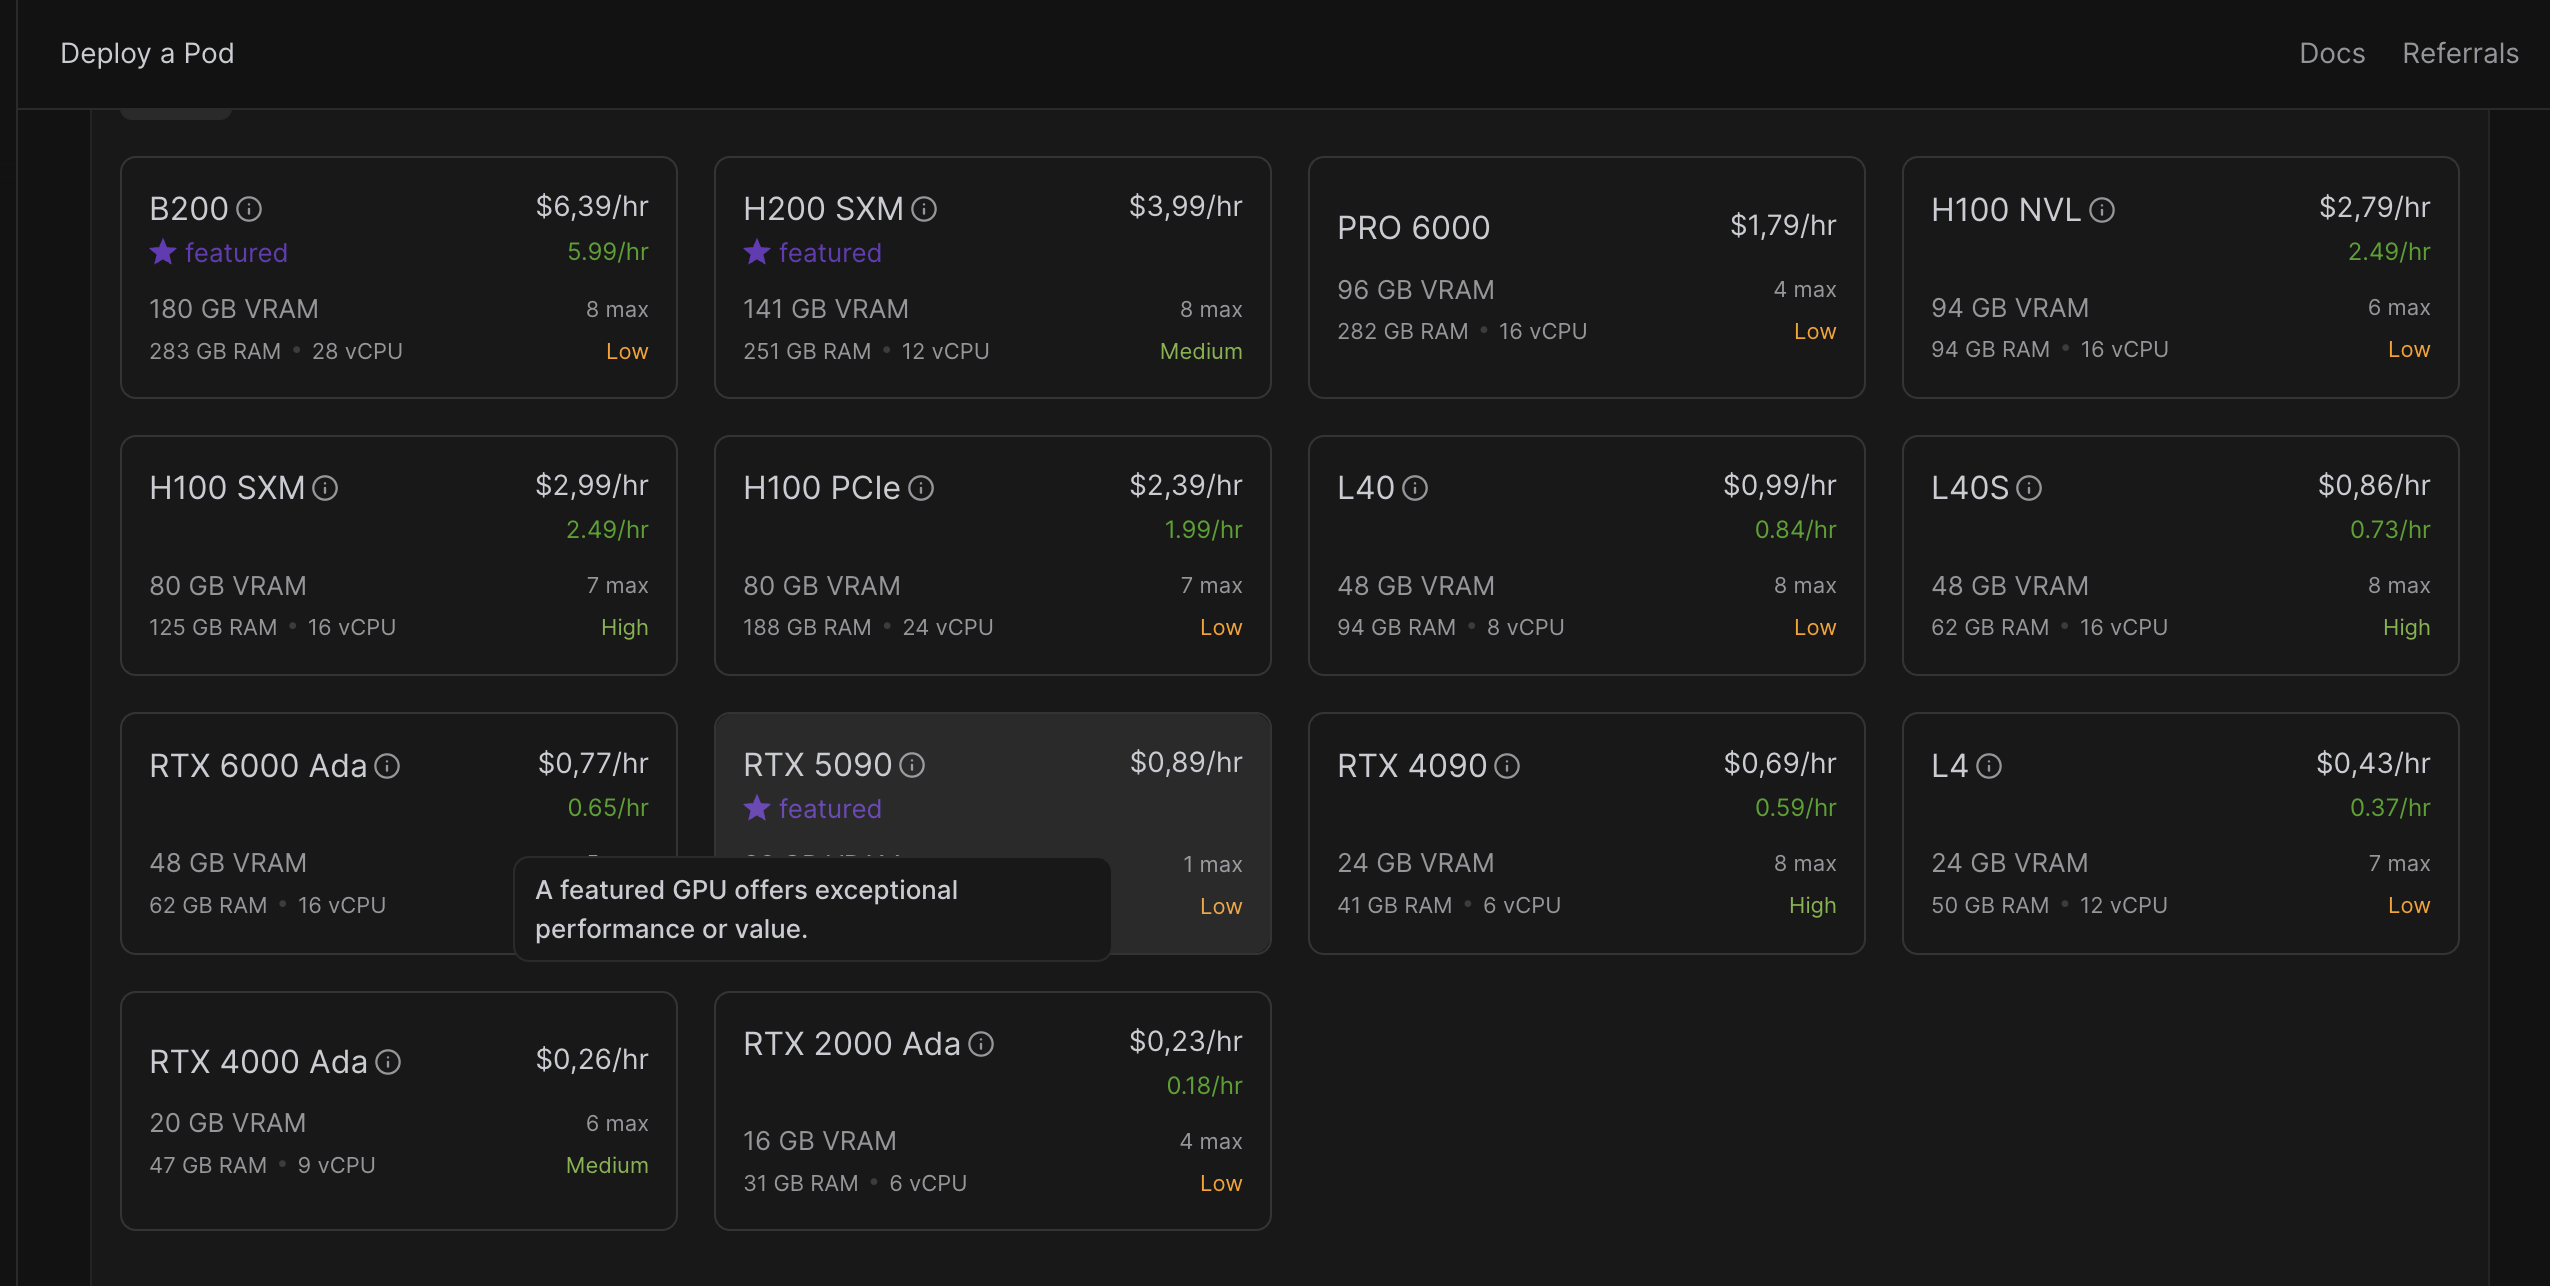Click L4 discounted 0.37/hr price
This screenshot has width=2550, height=1286.
pos(2390,808)
